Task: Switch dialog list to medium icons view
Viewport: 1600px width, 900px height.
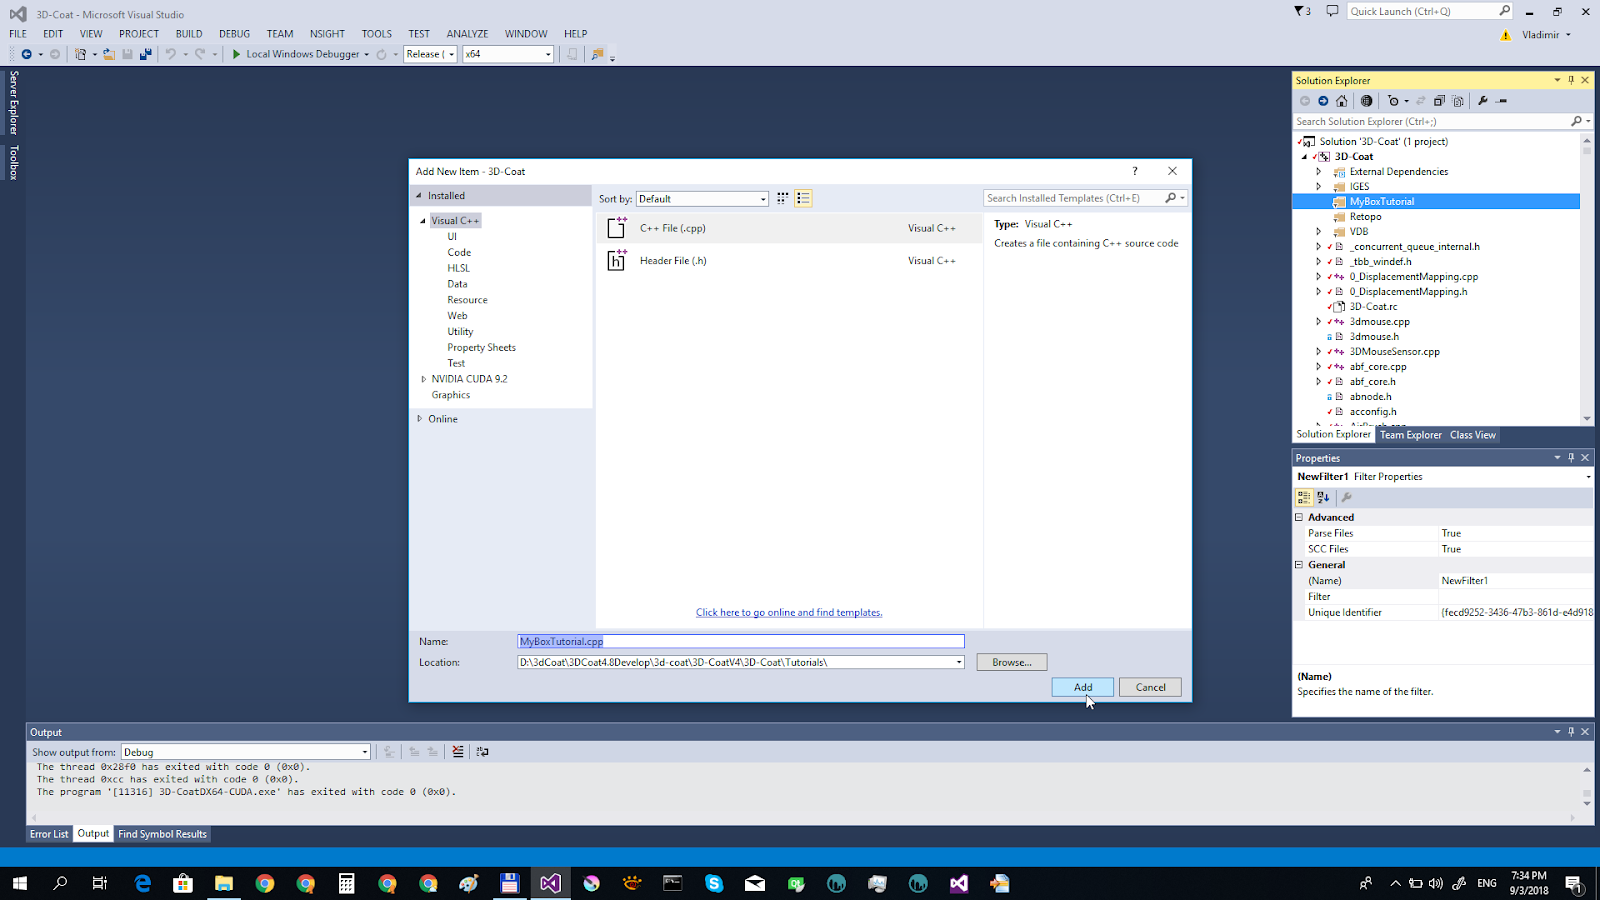Action: pyautogui.click(x=803, y=198)
